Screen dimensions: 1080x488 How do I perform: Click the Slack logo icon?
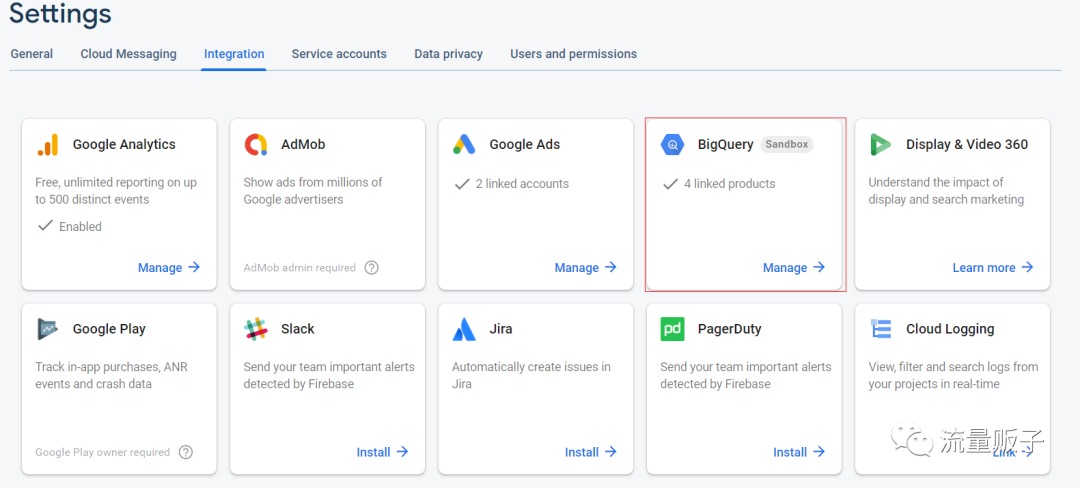tap(256, 329)
